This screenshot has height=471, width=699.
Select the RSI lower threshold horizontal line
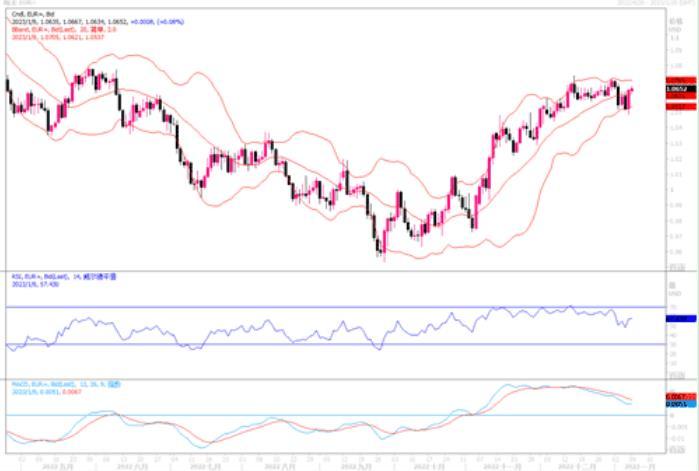[x=300, y=345]
